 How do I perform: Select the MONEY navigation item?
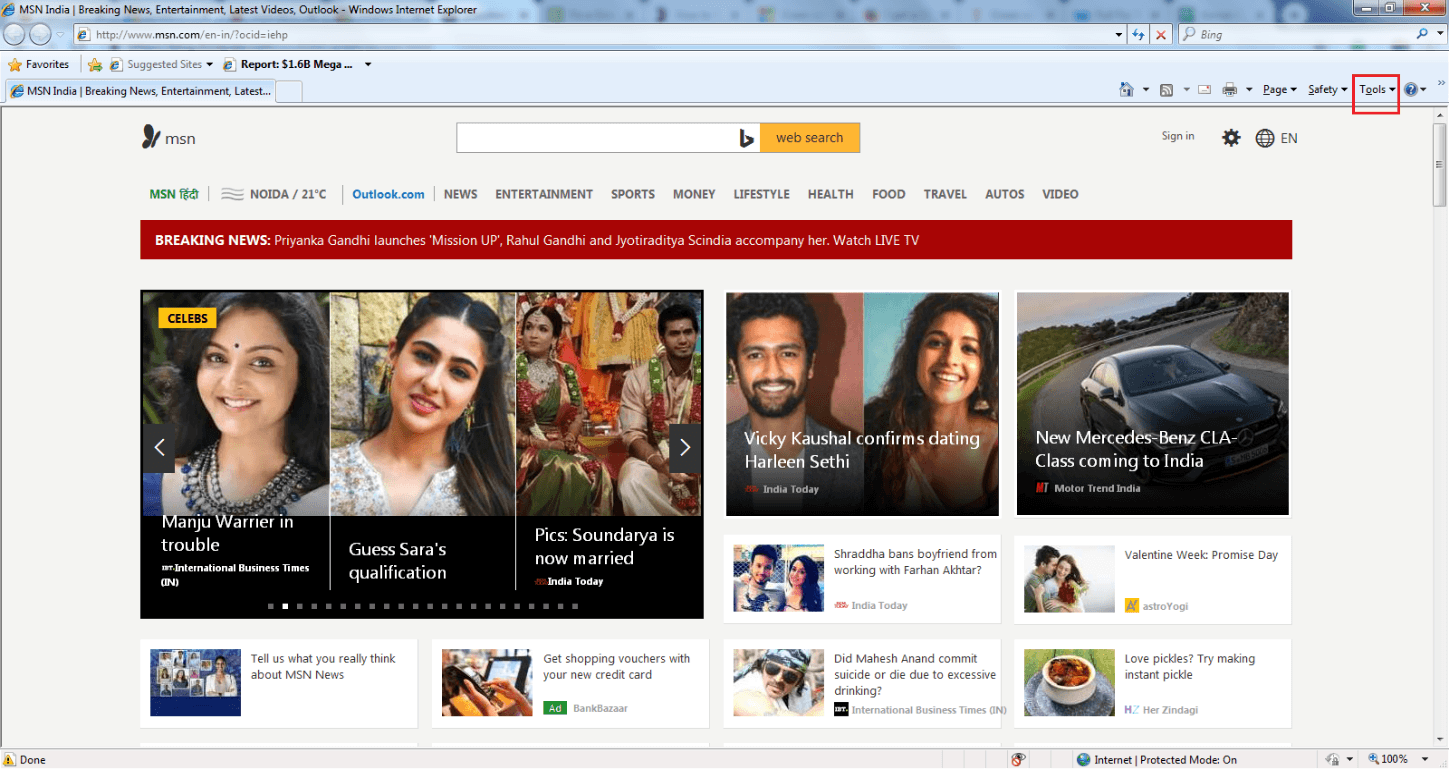coord(694,194)
